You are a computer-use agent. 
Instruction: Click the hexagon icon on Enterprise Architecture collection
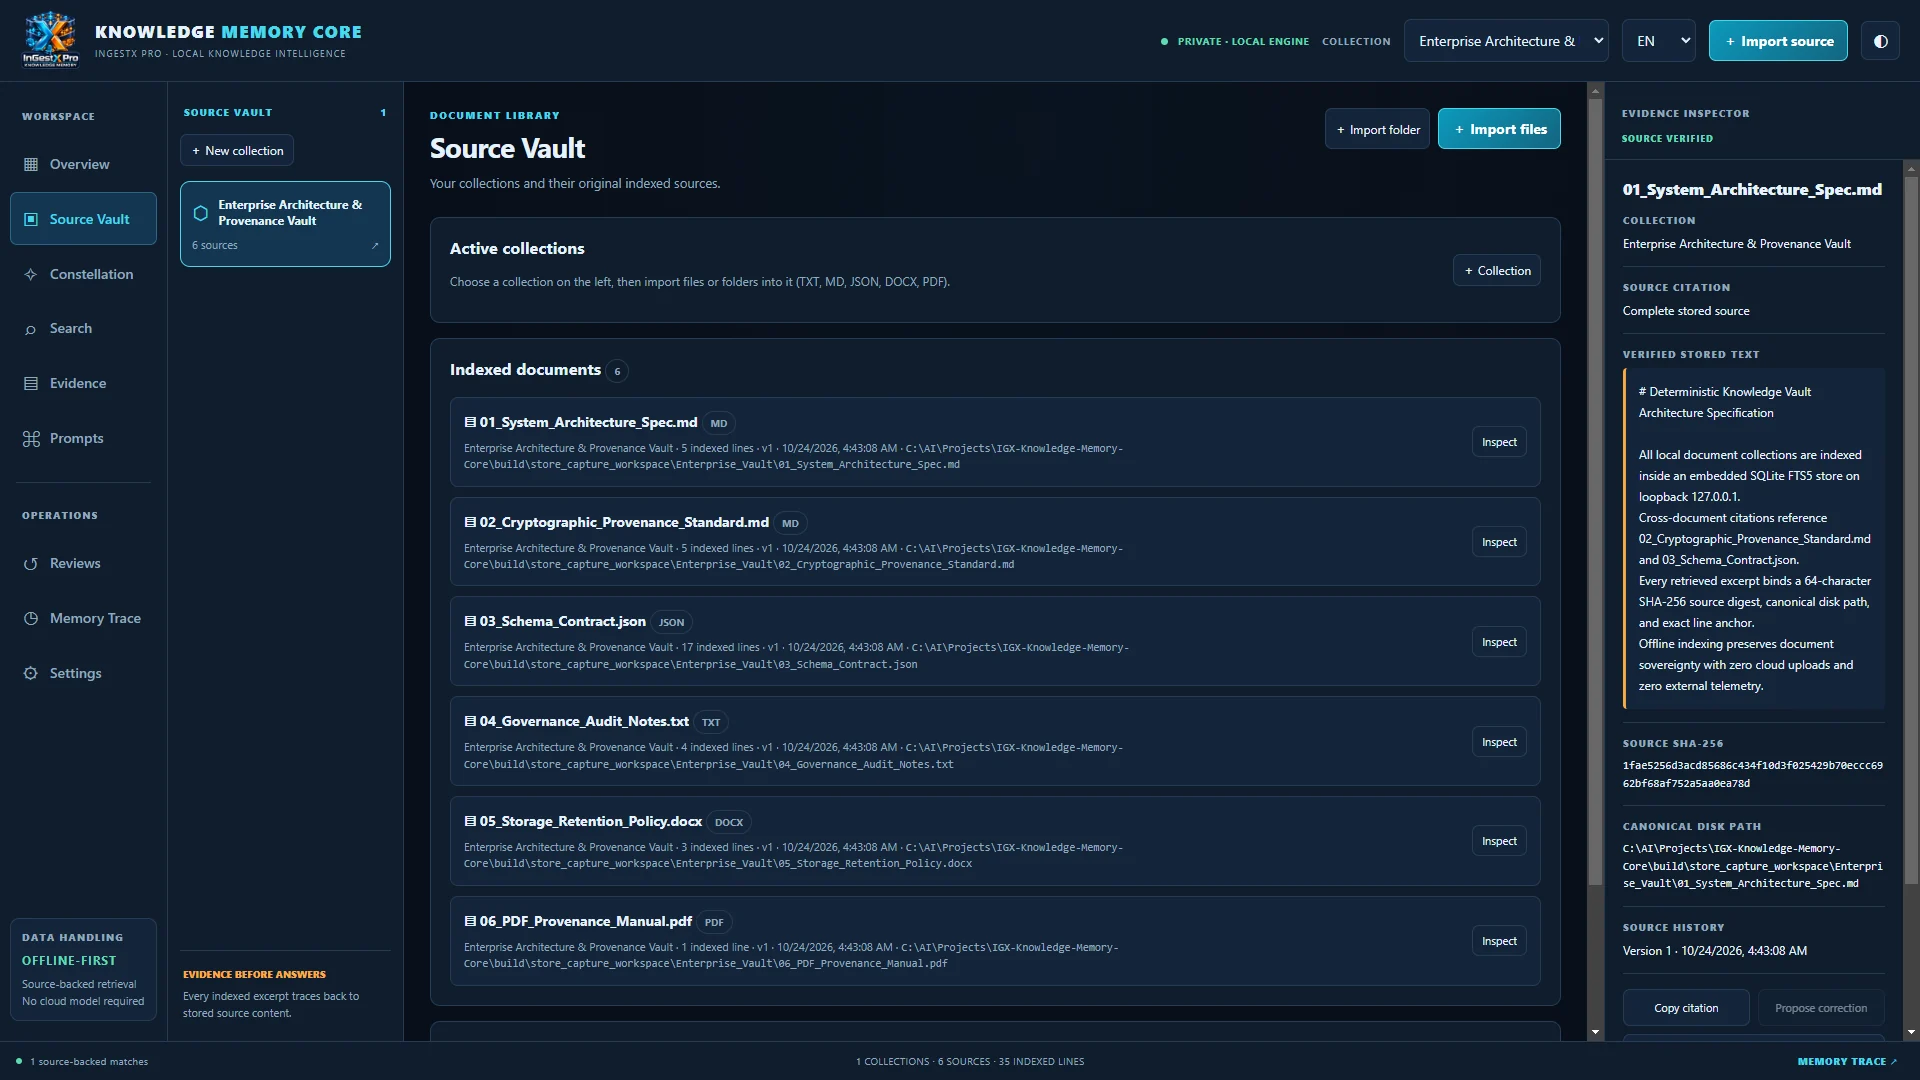pos(201,213)
